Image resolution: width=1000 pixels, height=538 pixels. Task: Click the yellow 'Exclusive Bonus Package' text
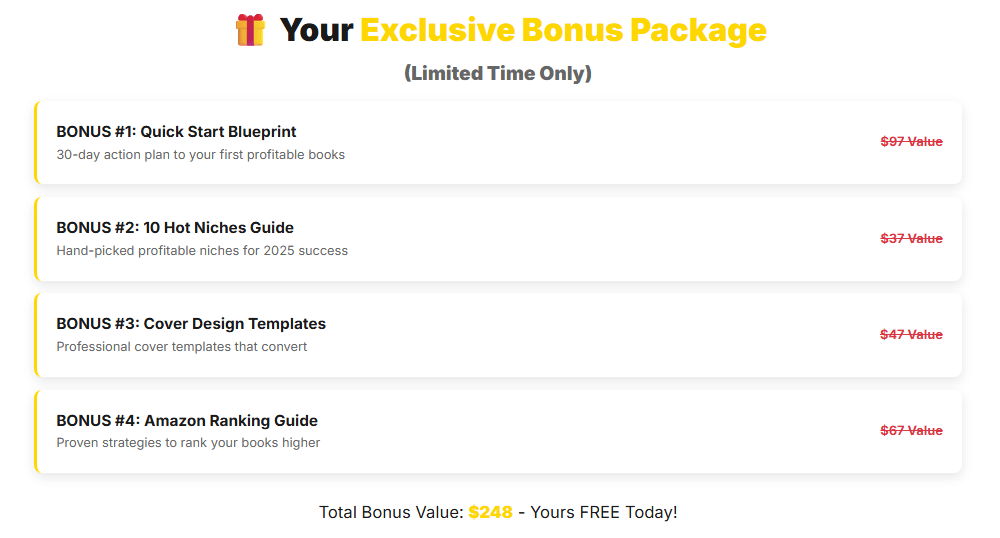coord(563,30)
